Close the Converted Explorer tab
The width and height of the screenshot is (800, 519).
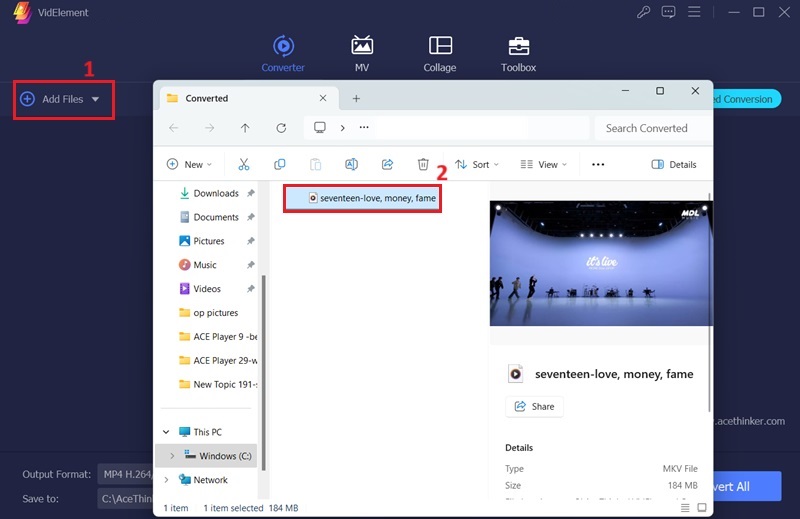323,98
